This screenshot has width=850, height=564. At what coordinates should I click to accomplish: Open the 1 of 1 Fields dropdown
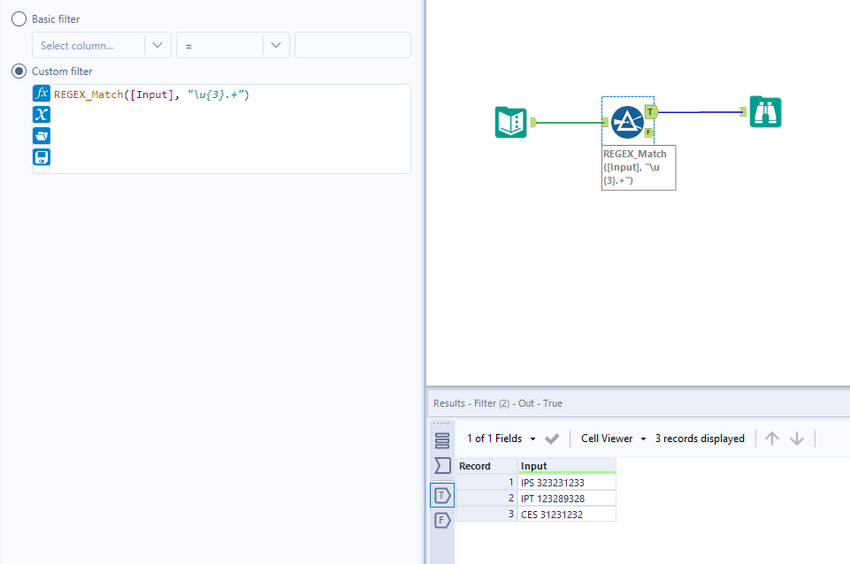[x=501, y=439]
